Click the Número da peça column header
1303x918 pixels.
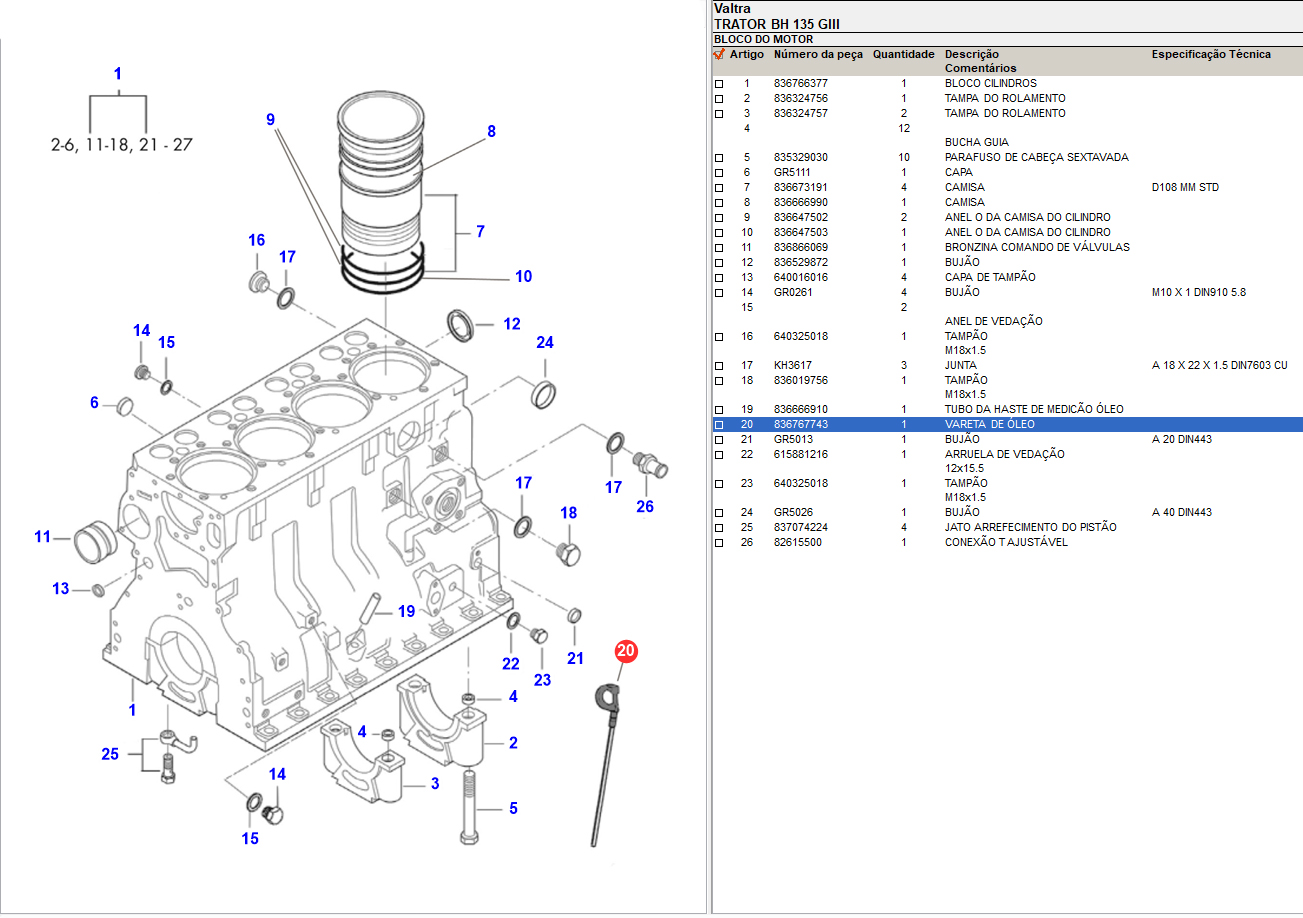coord(817,54)
